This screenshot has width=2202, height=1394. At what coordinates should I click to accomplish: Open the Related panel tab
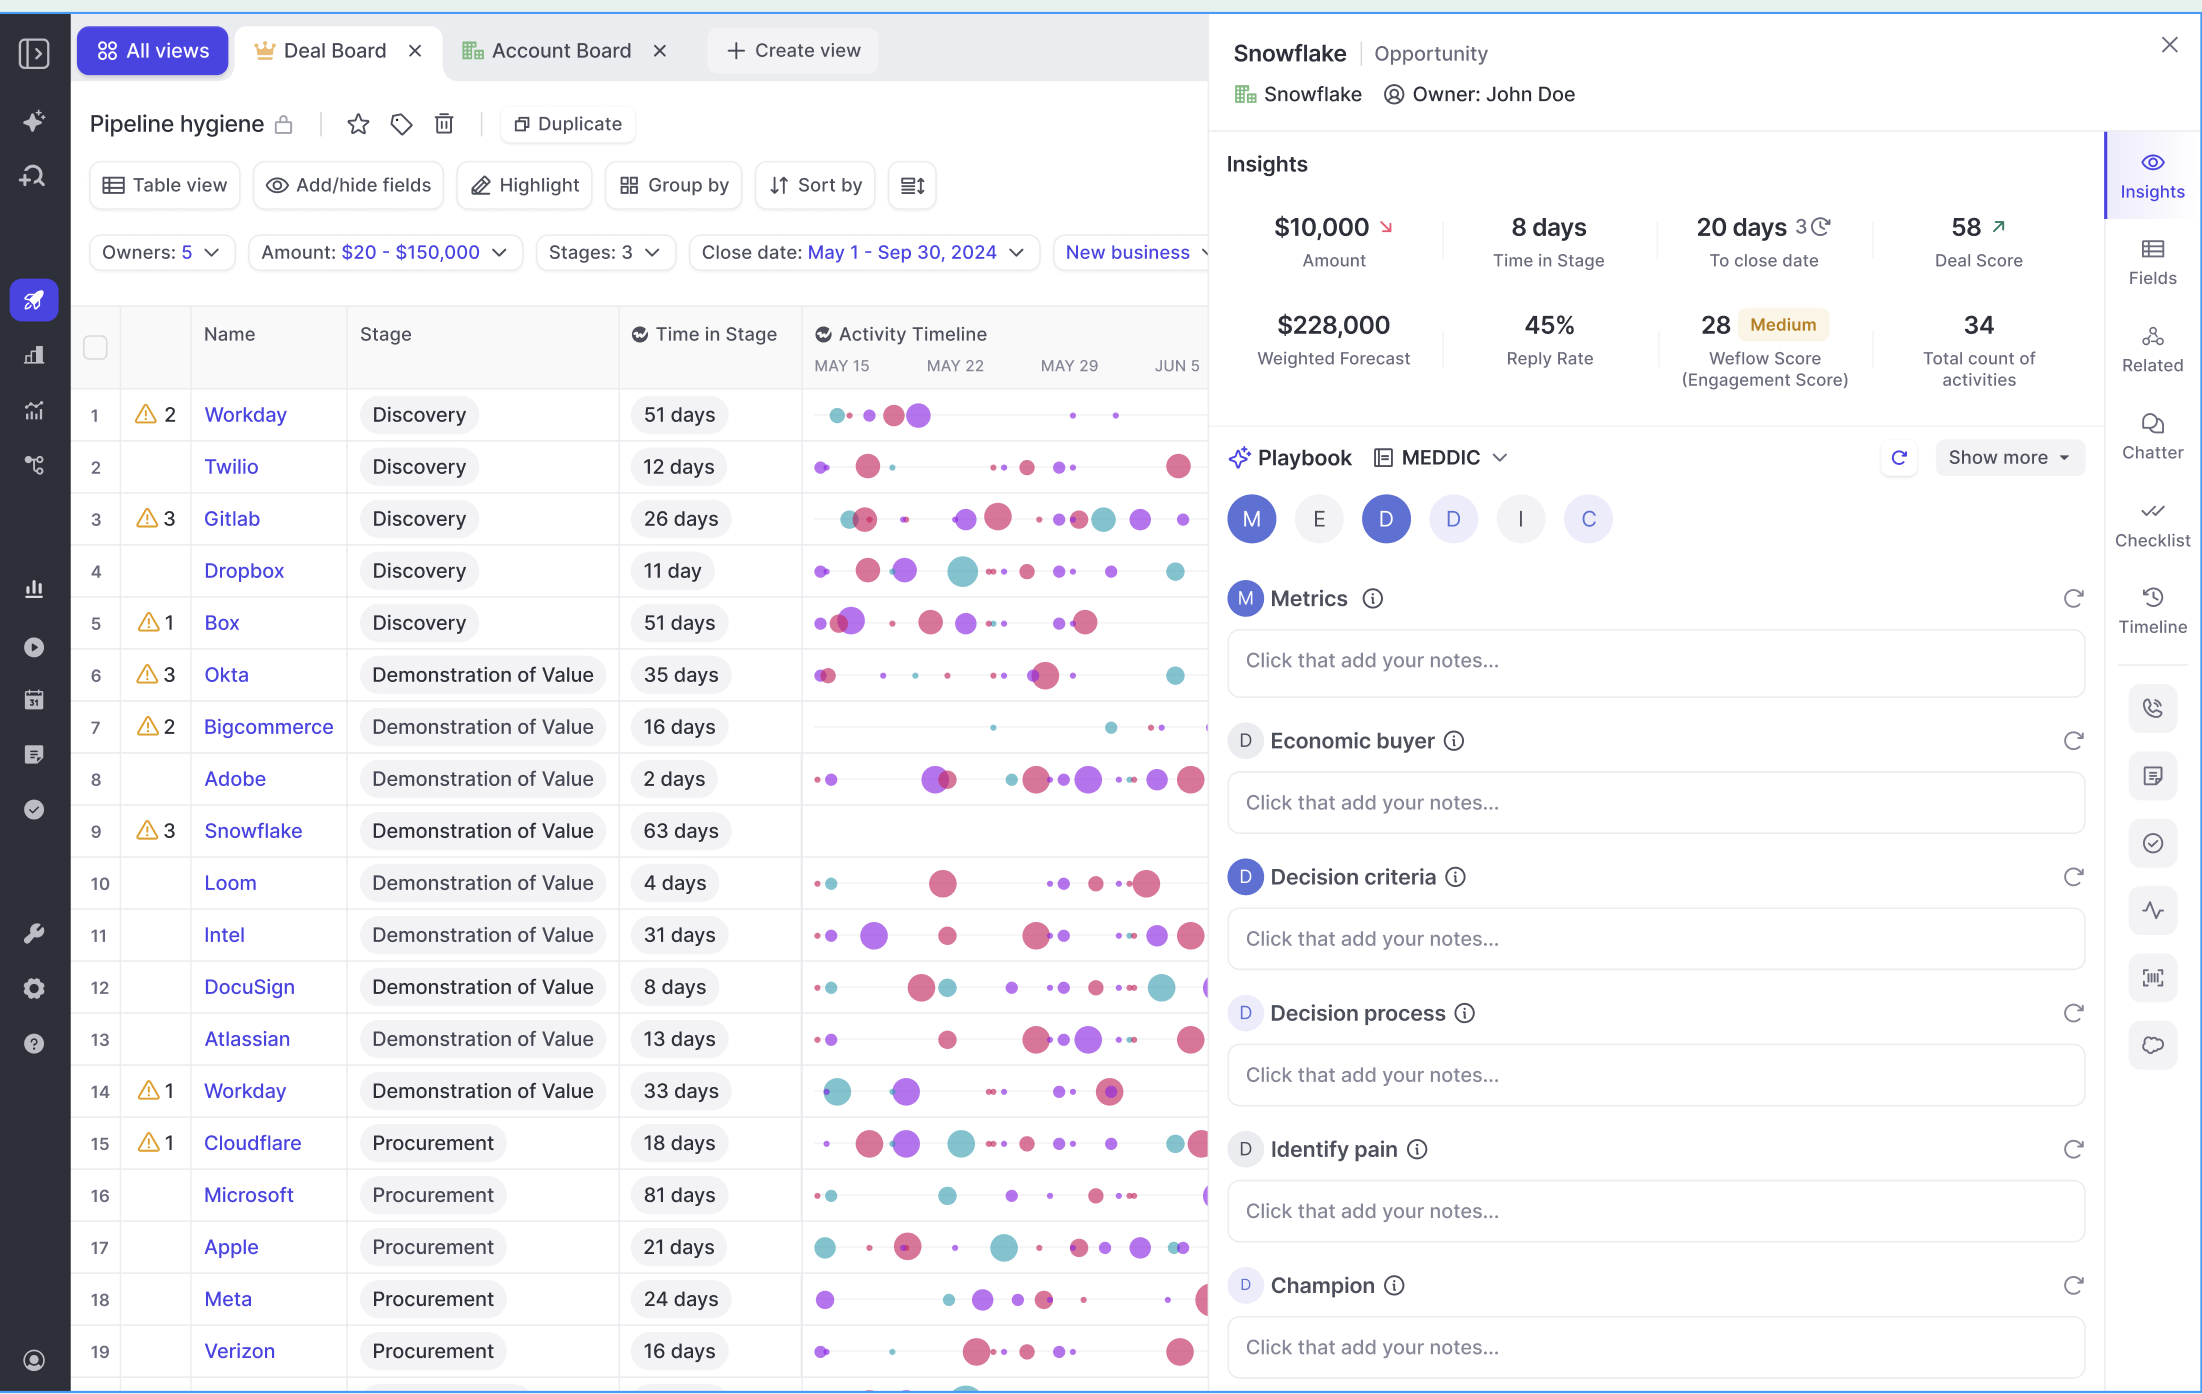click(x=2152, y=349)
